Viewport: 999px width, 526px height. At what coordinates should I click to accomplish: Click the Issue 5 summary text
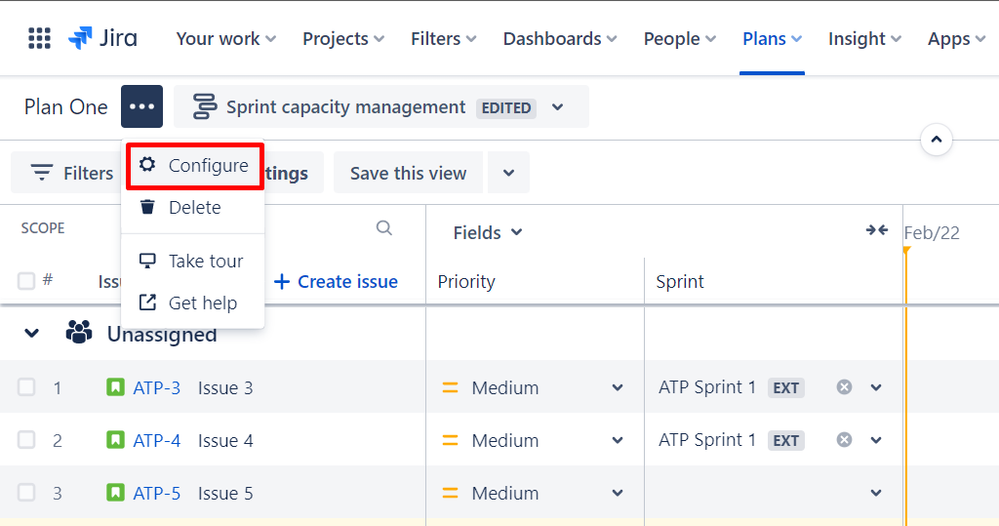tap(226, 493)
